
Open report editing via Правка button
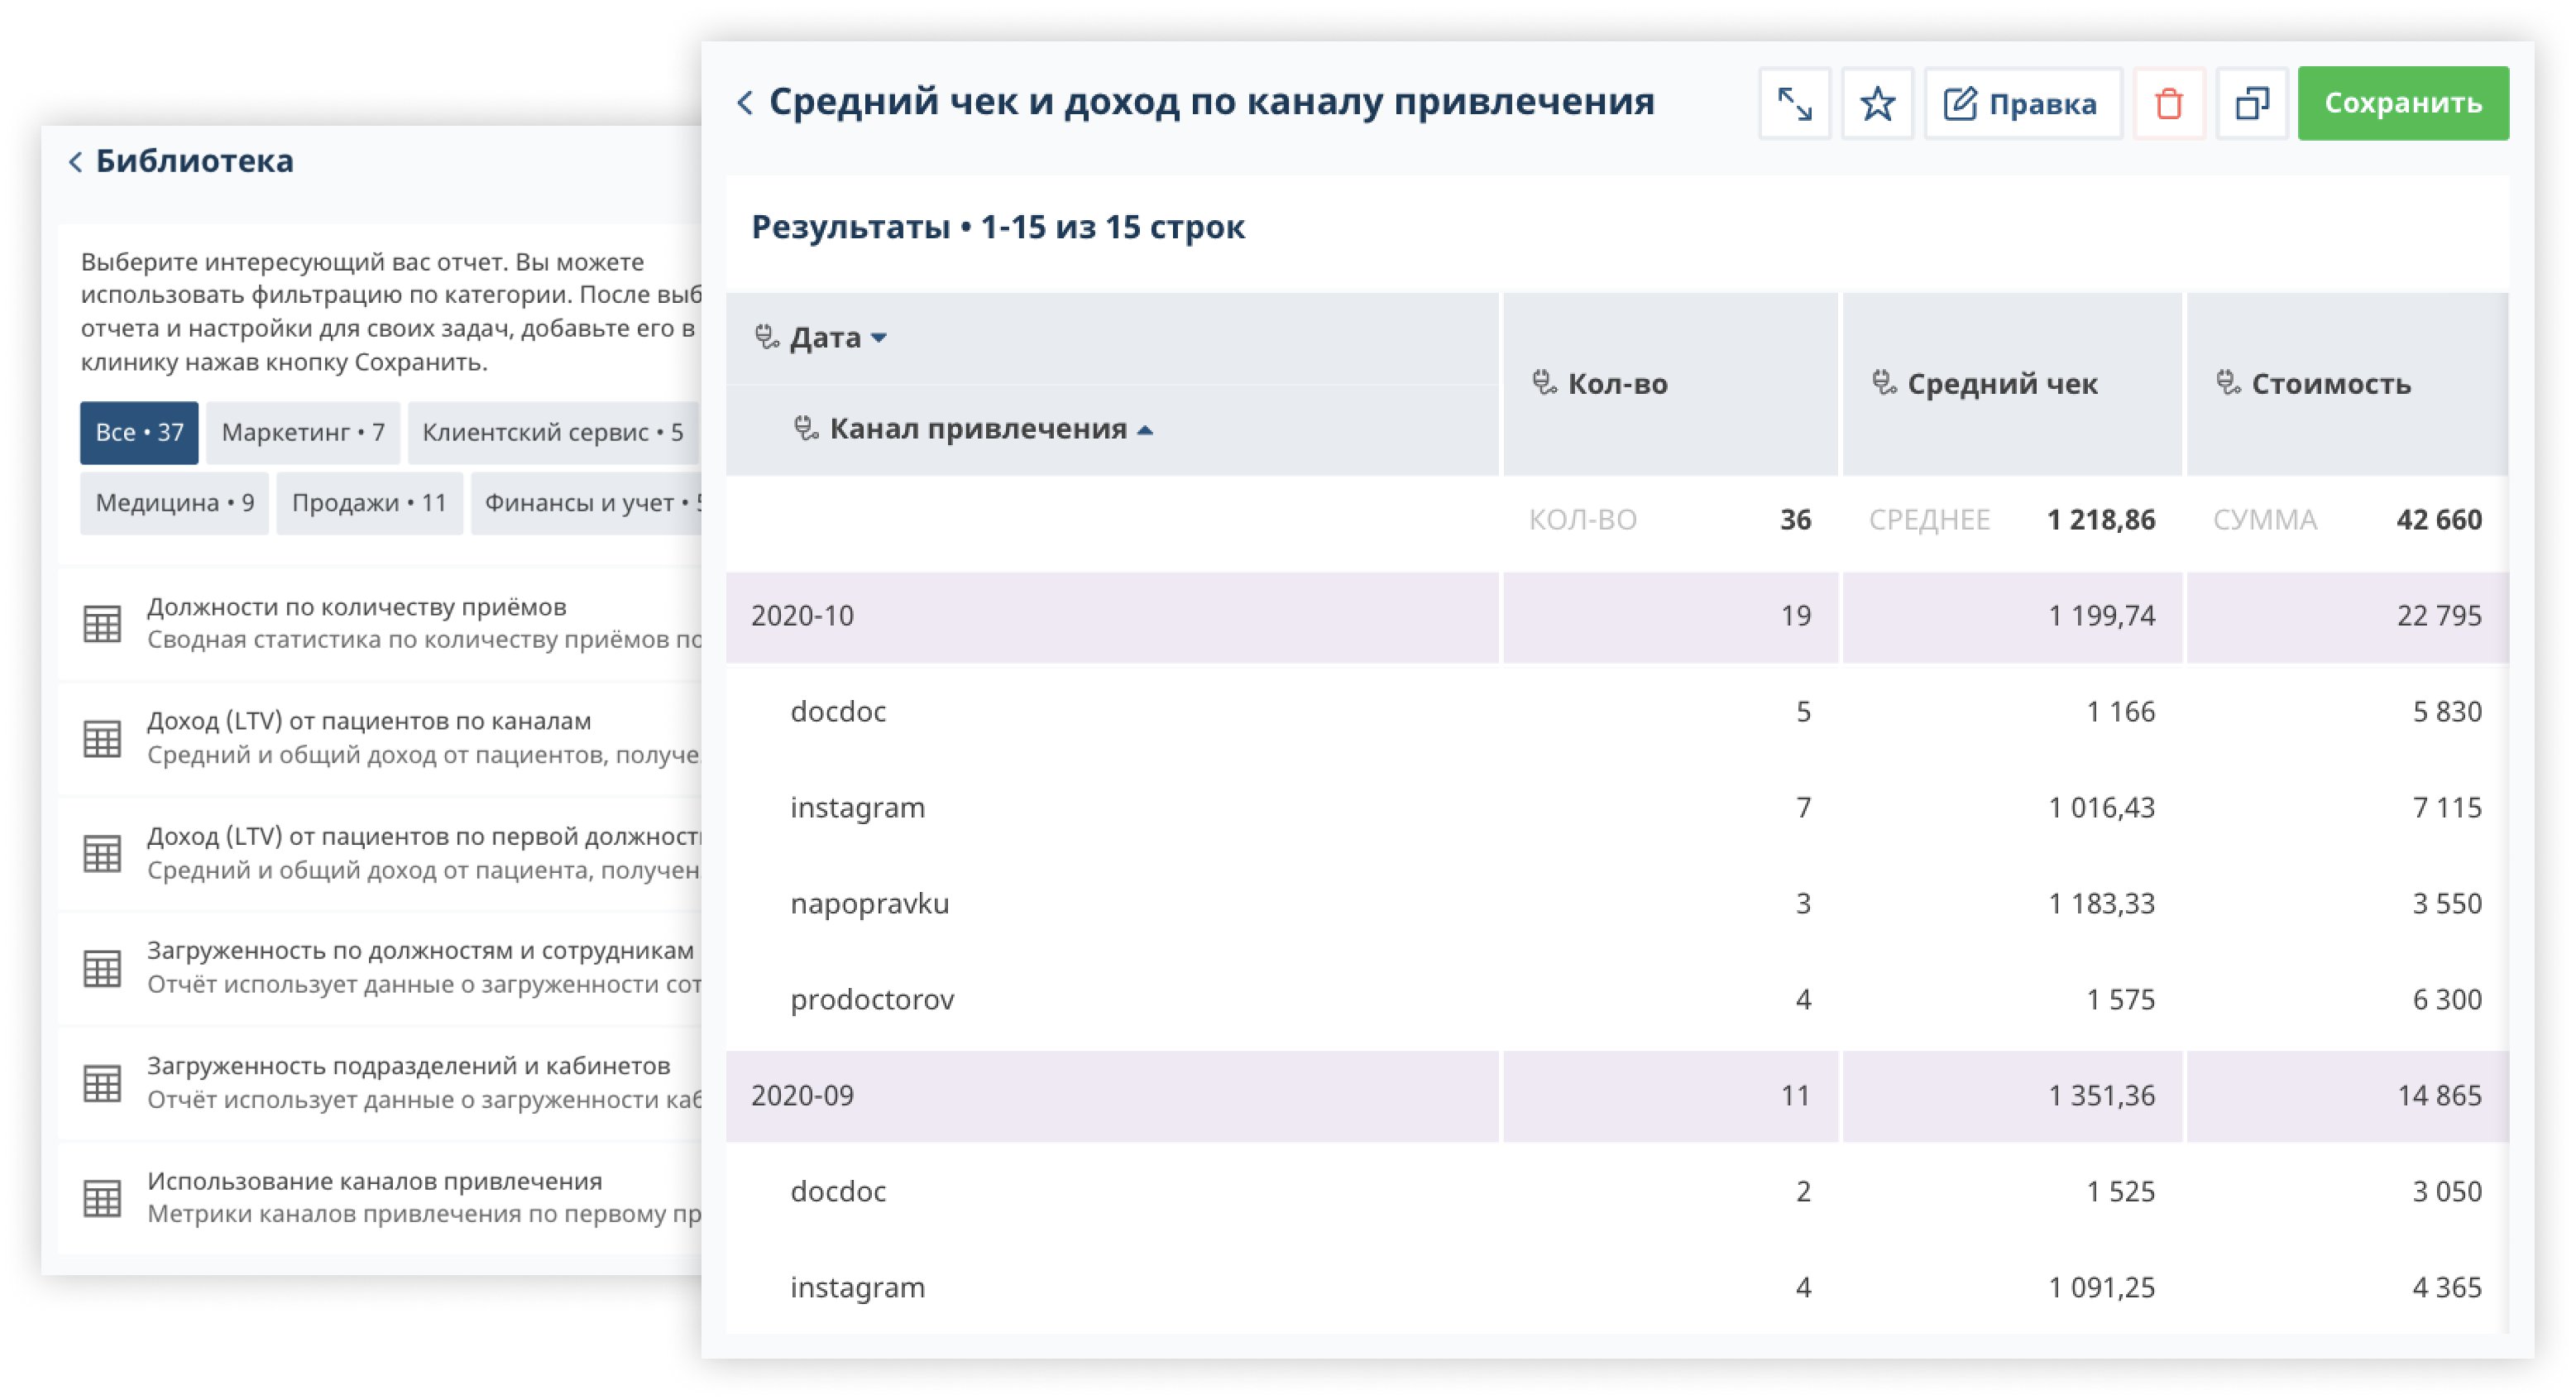pyautogui.click(x=2021, y=103)
